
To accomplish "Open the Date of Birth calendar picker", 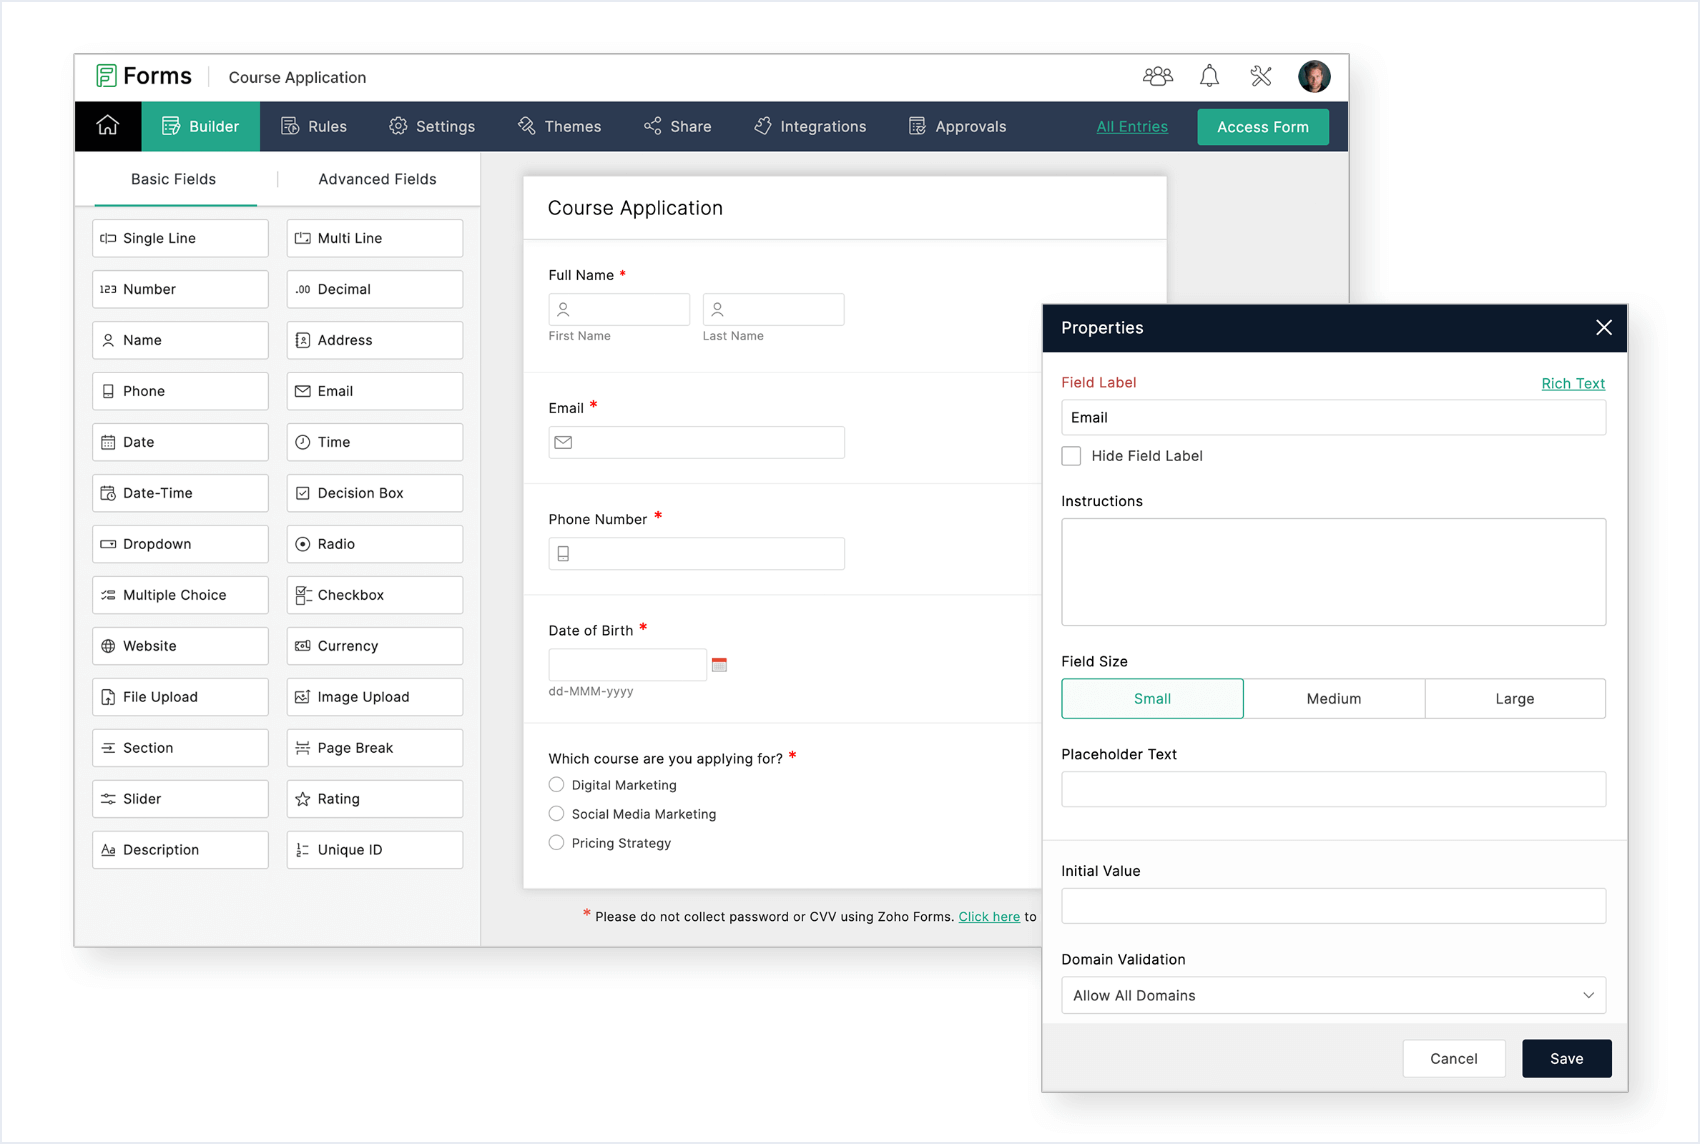I will point(719,663).
